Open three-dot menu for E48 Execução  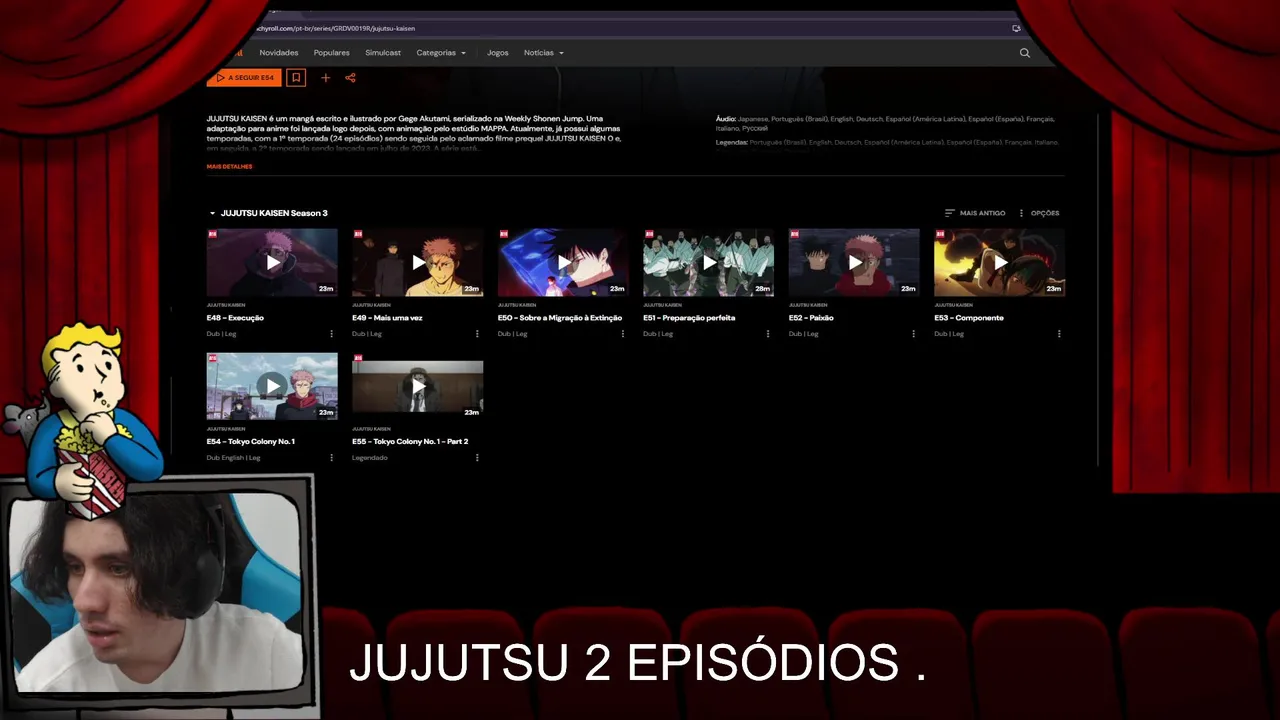pos(331,334)
